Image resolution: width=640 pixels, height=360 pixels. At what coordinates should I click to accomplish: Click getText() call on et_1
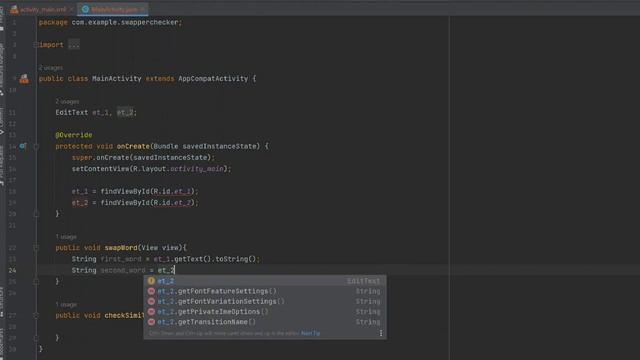click(x=193, y=259)
